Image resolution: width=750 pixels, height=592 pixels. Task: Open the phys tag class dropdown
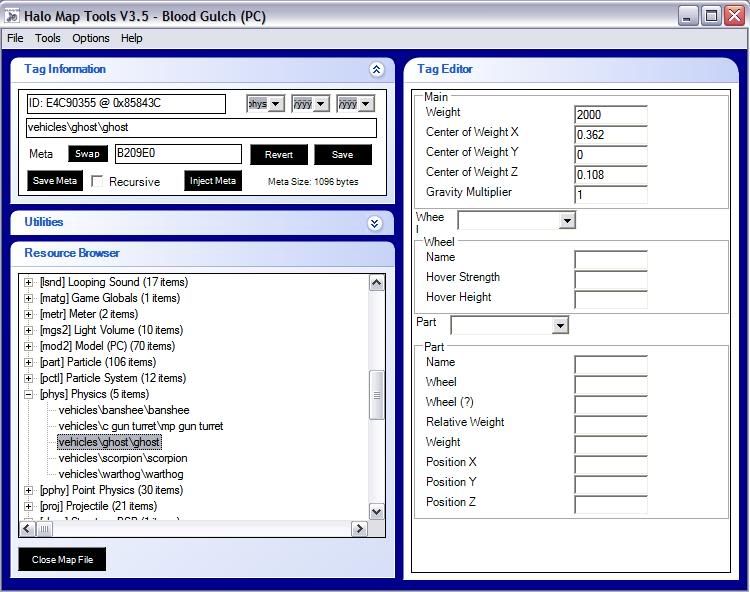pos(276,104)
